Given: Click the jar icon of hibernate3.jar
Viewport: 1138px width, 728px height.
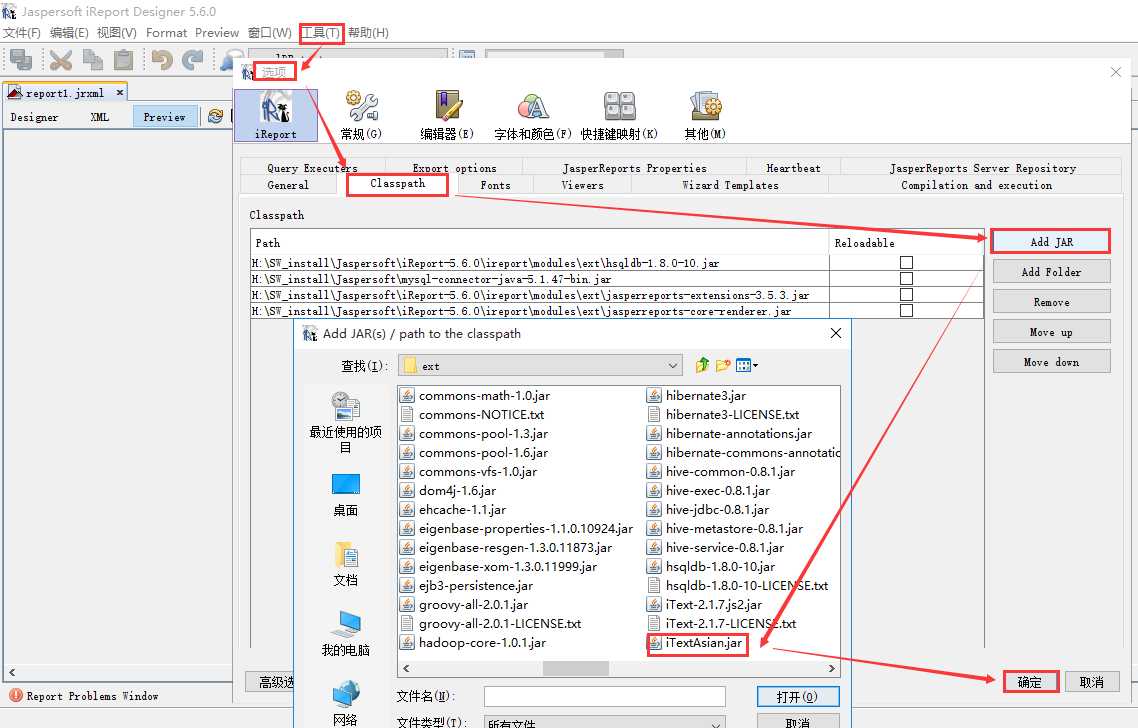Looking at the screenshot, I should [x=655, y=396].
